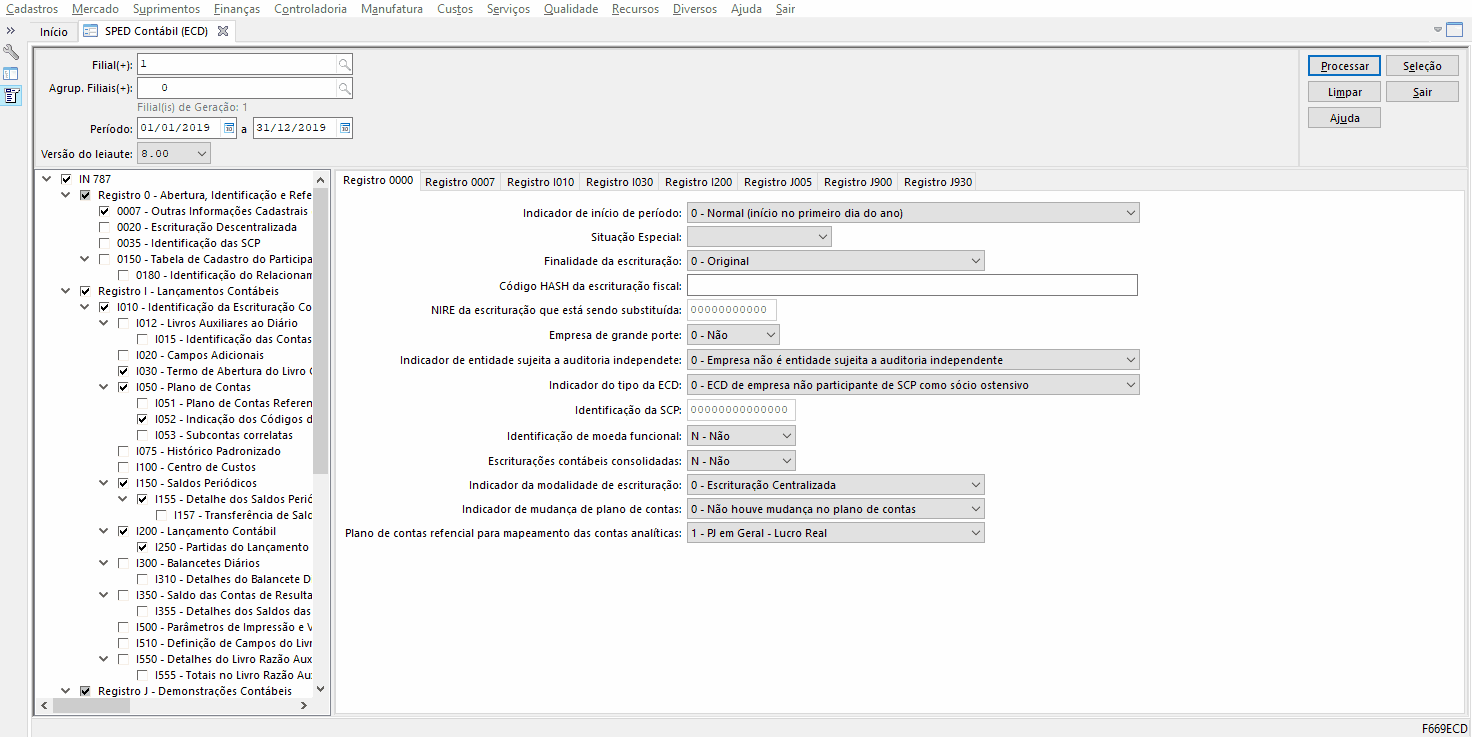The image size is (1472, 737).
Task: Switch to the Registro 0007 tab
Action: 460,182
